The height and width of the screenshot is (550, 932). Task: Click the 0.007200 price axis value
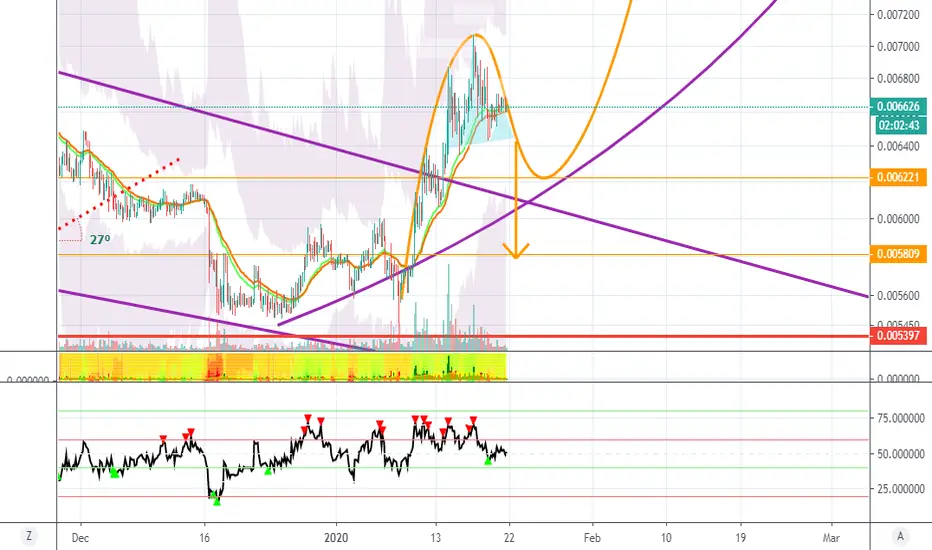point(898,15)
